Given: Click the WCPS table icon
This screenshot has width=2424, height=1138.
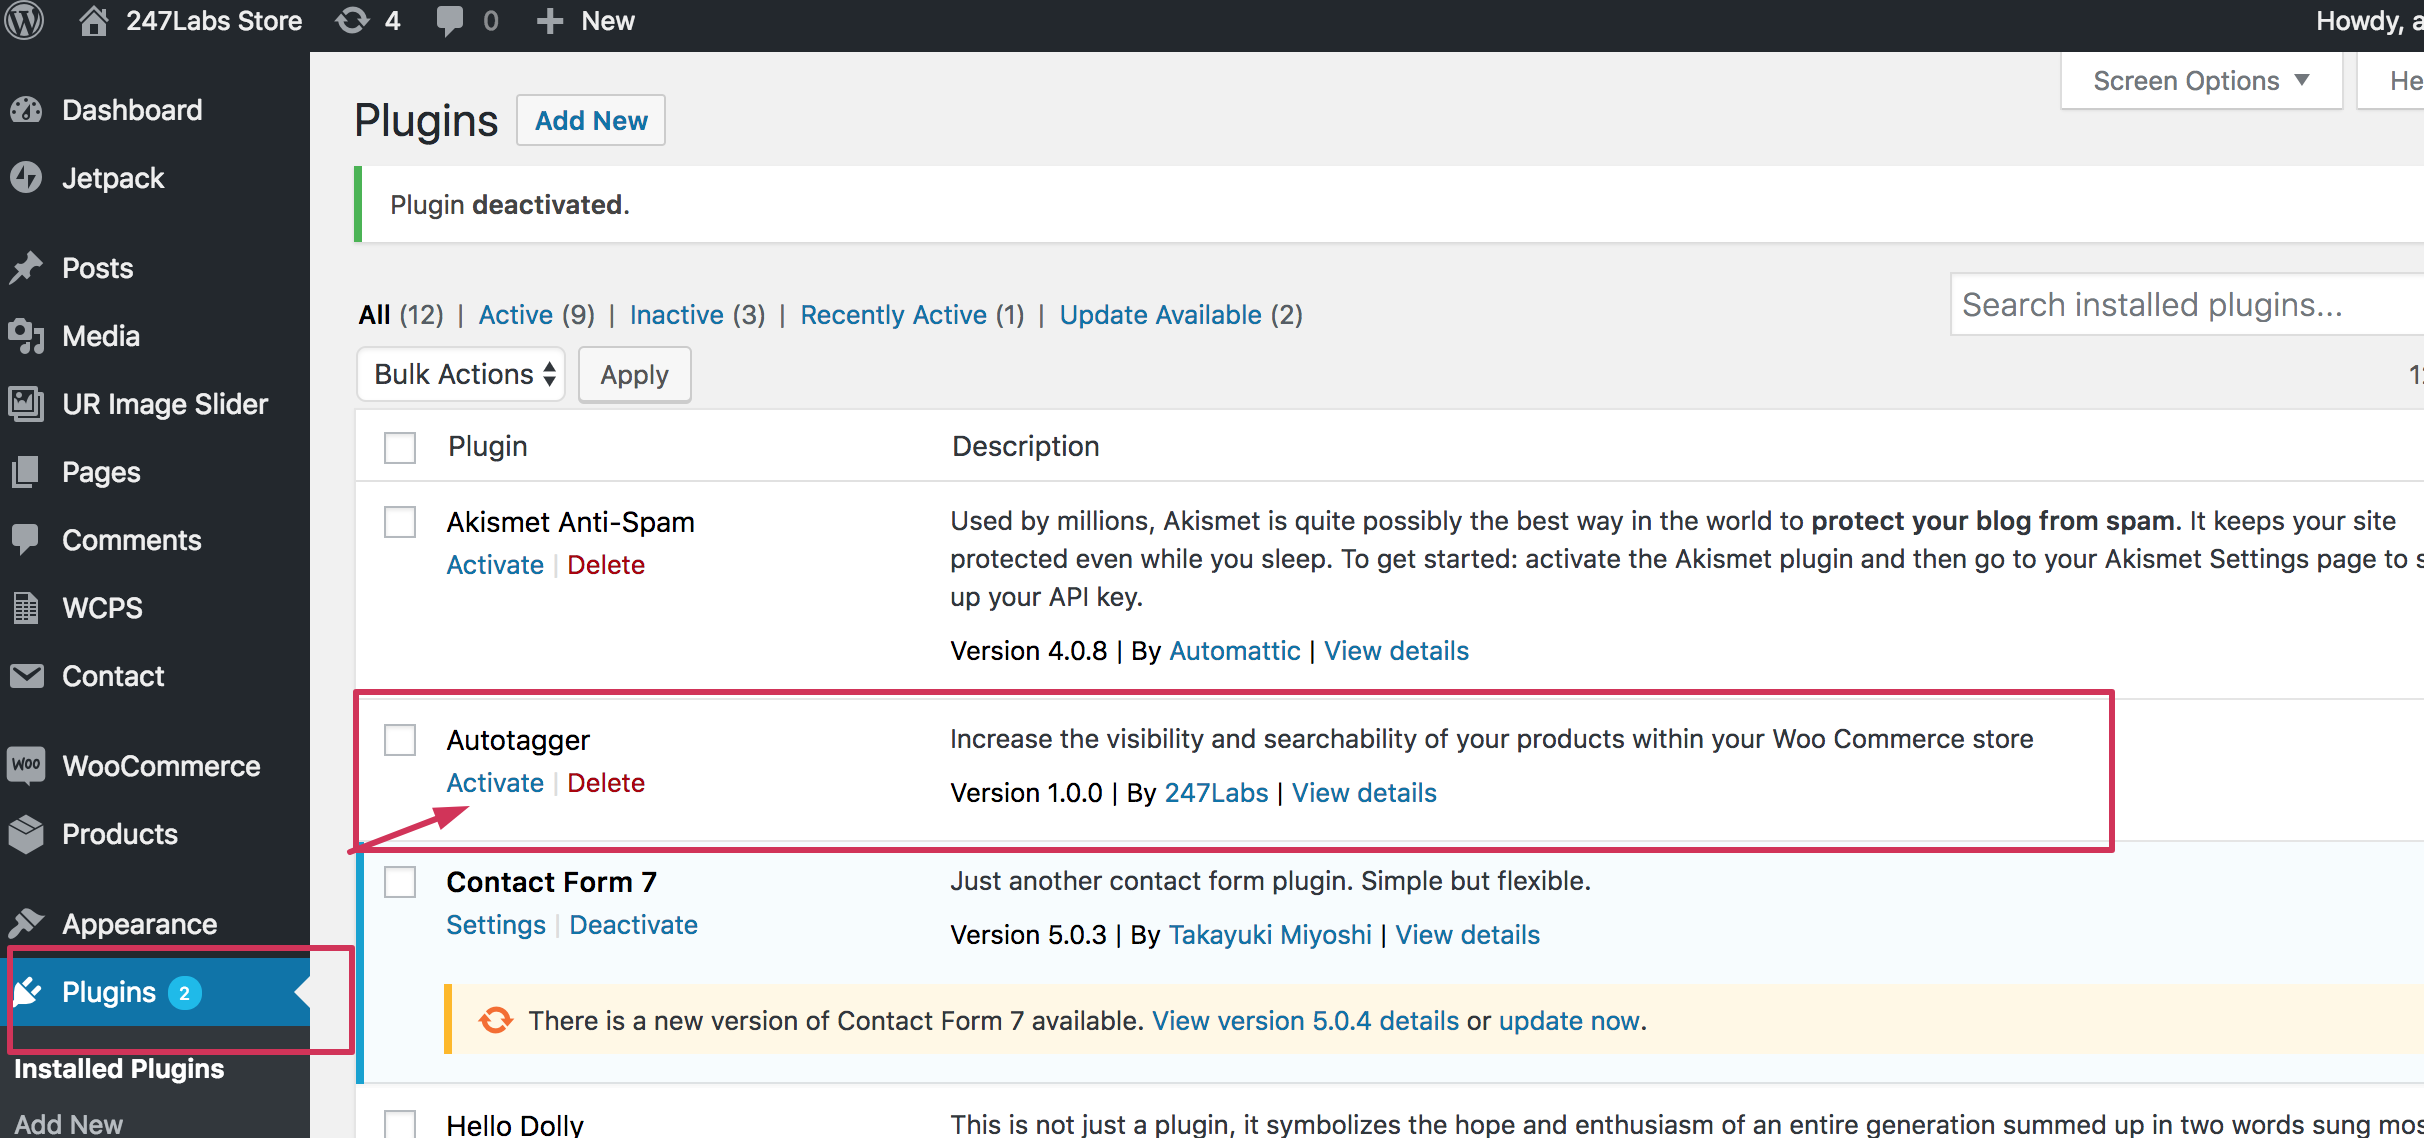Looking at the screenshot, I should click(27, 608).
